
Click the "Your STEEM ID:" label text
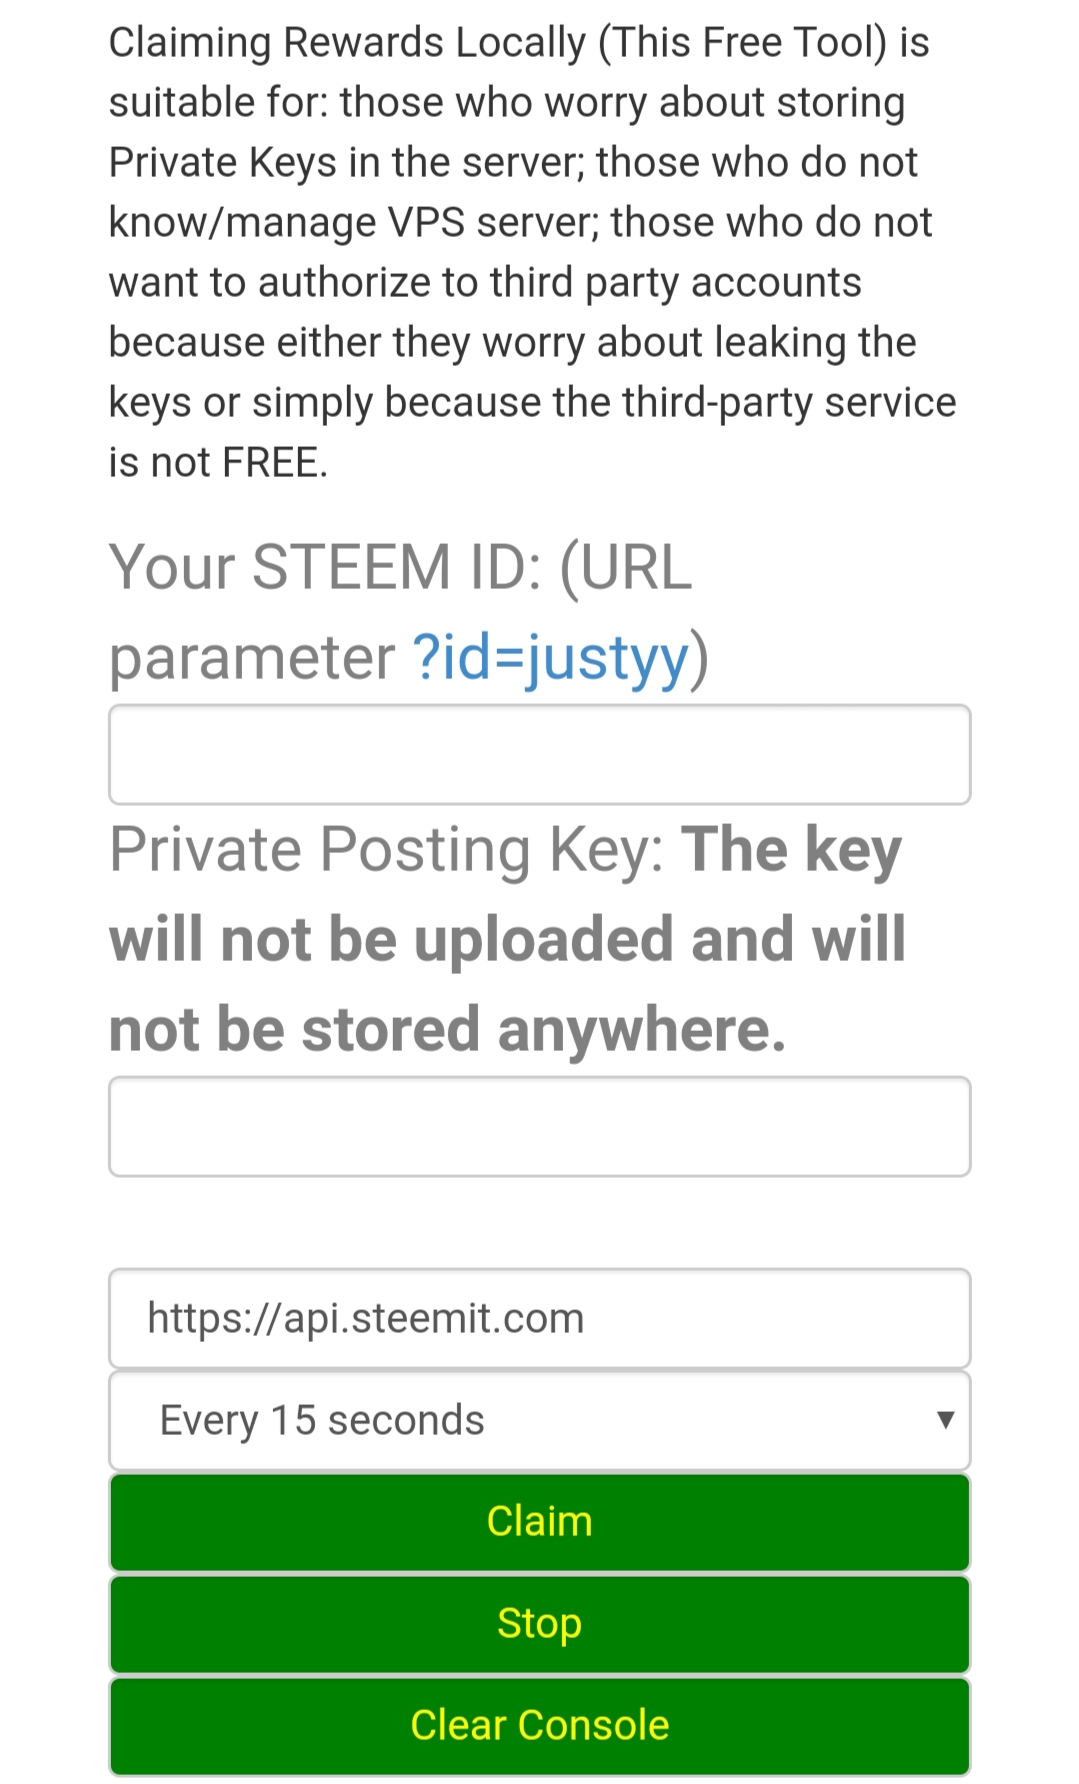click(x=325, y=568)
